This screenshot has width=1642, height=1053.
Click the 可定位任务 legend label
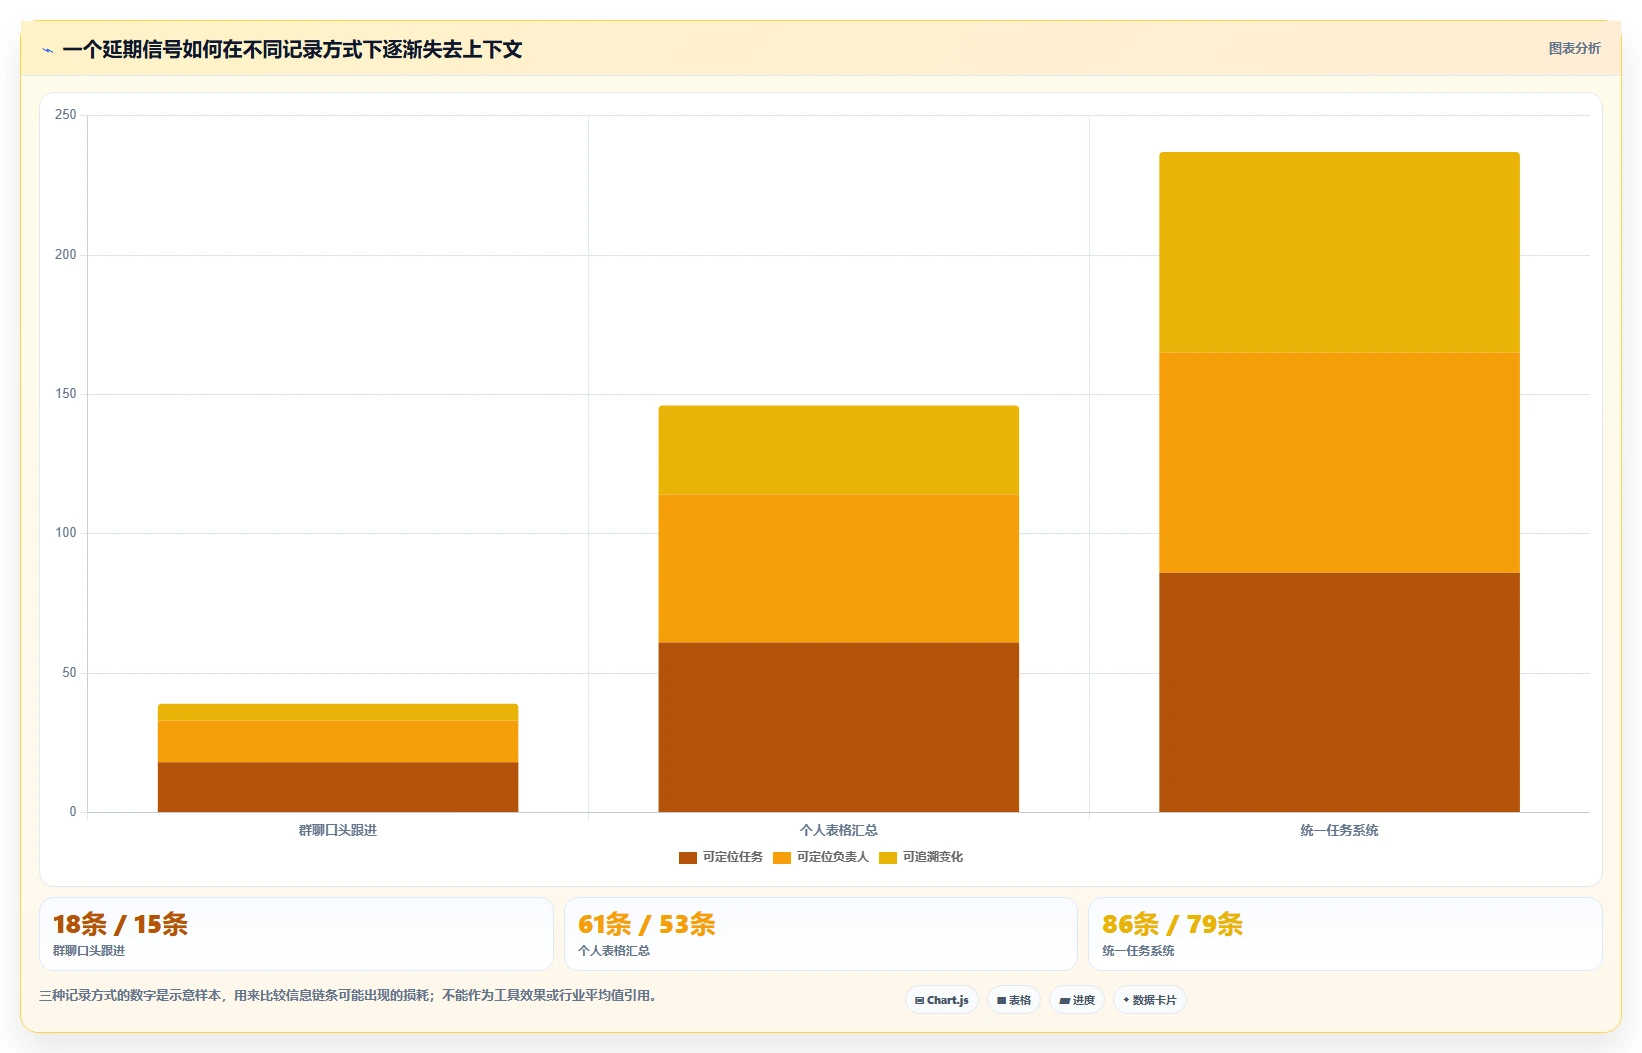(732, 857)
